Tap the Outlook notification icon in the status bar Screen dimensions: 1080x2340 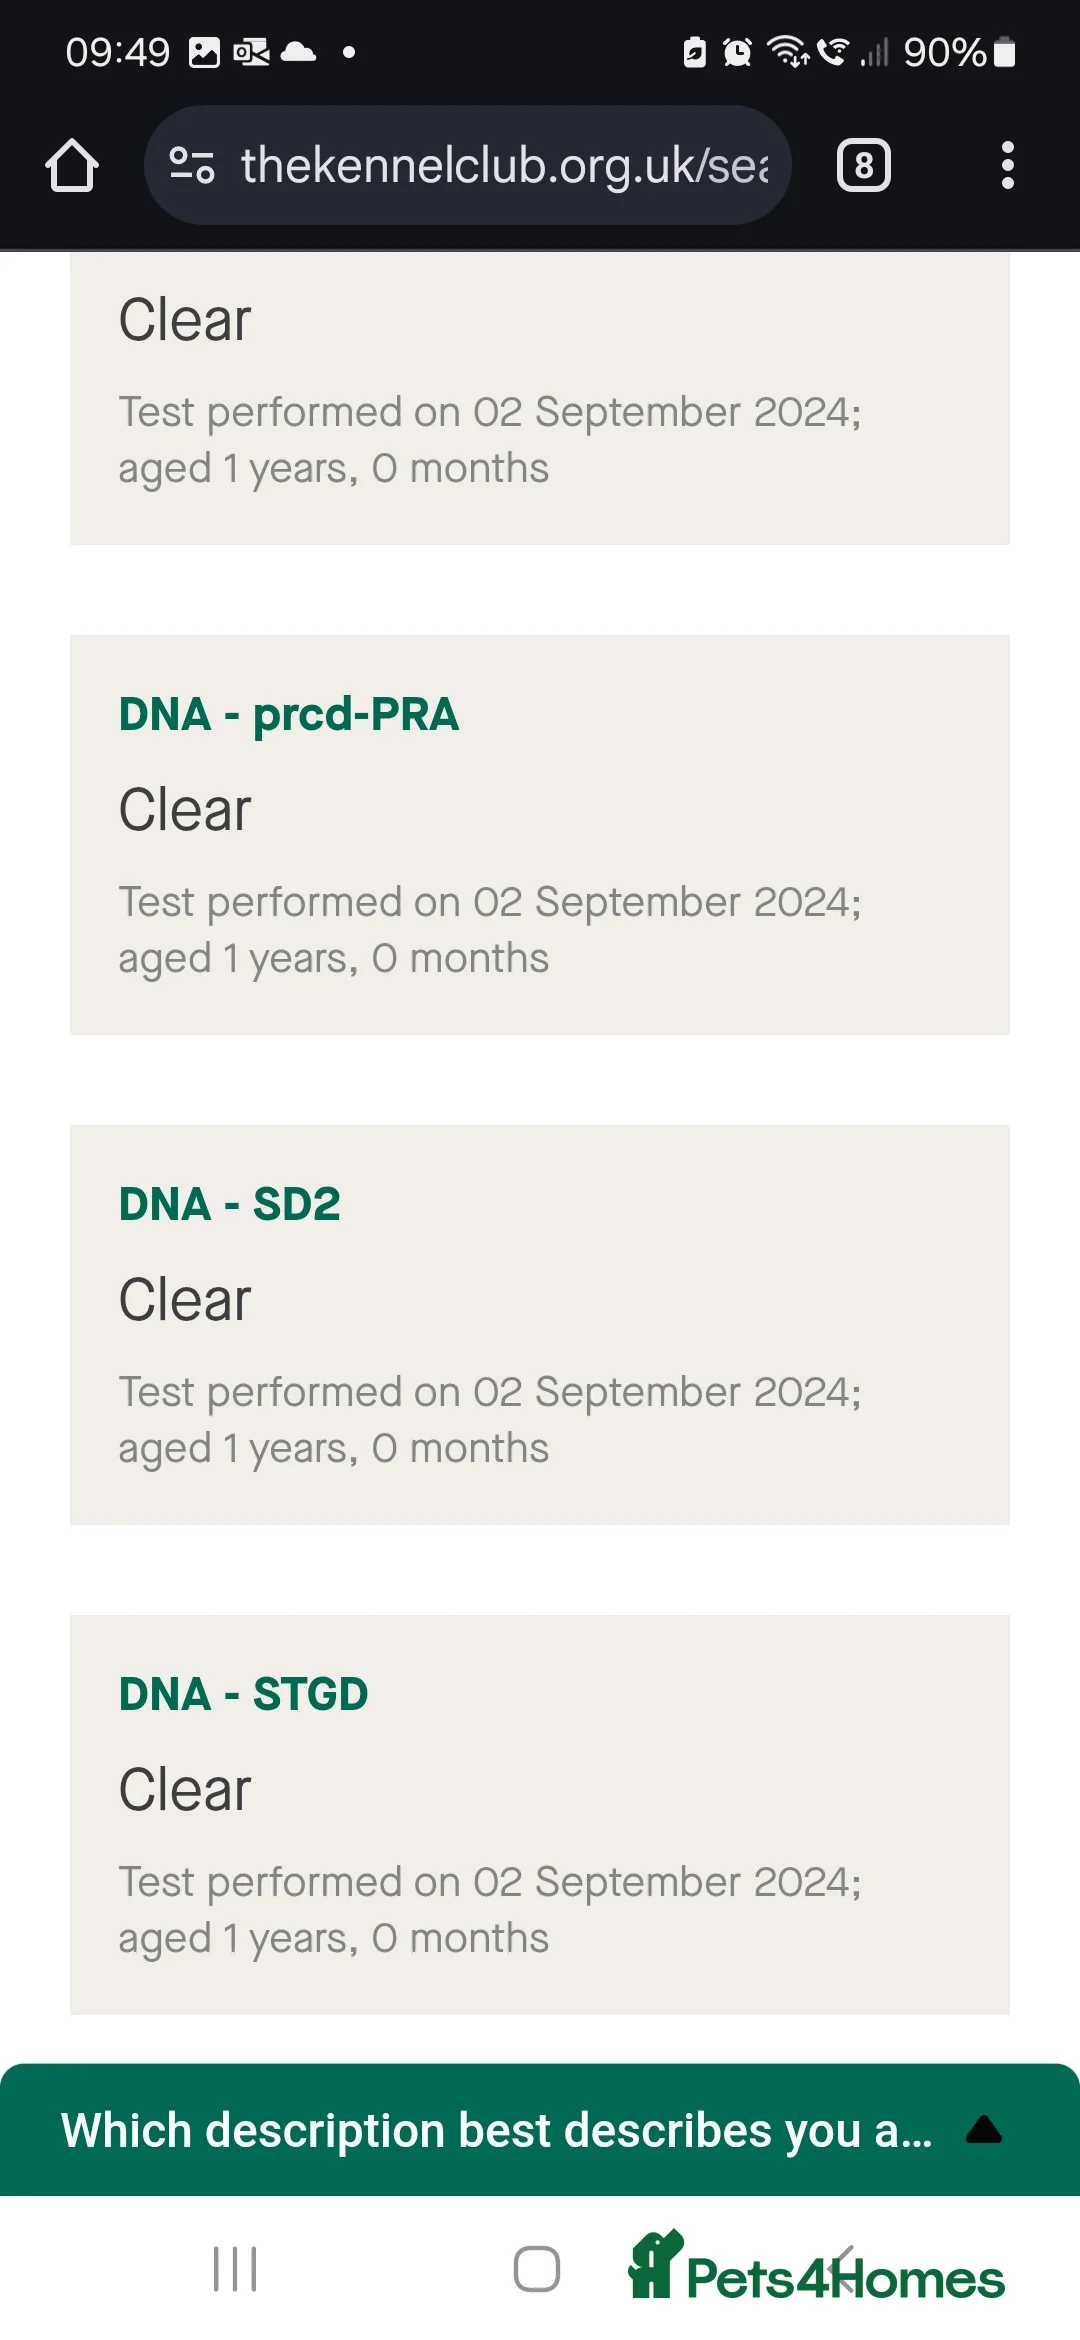pos(251,52)
